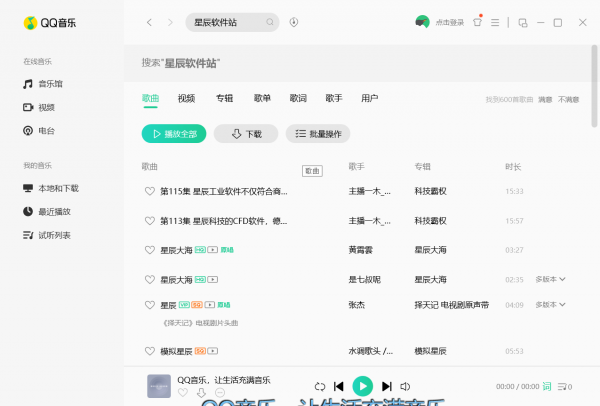Open the listen-to-identify music icon
The image size is (600, 406).
293,22
